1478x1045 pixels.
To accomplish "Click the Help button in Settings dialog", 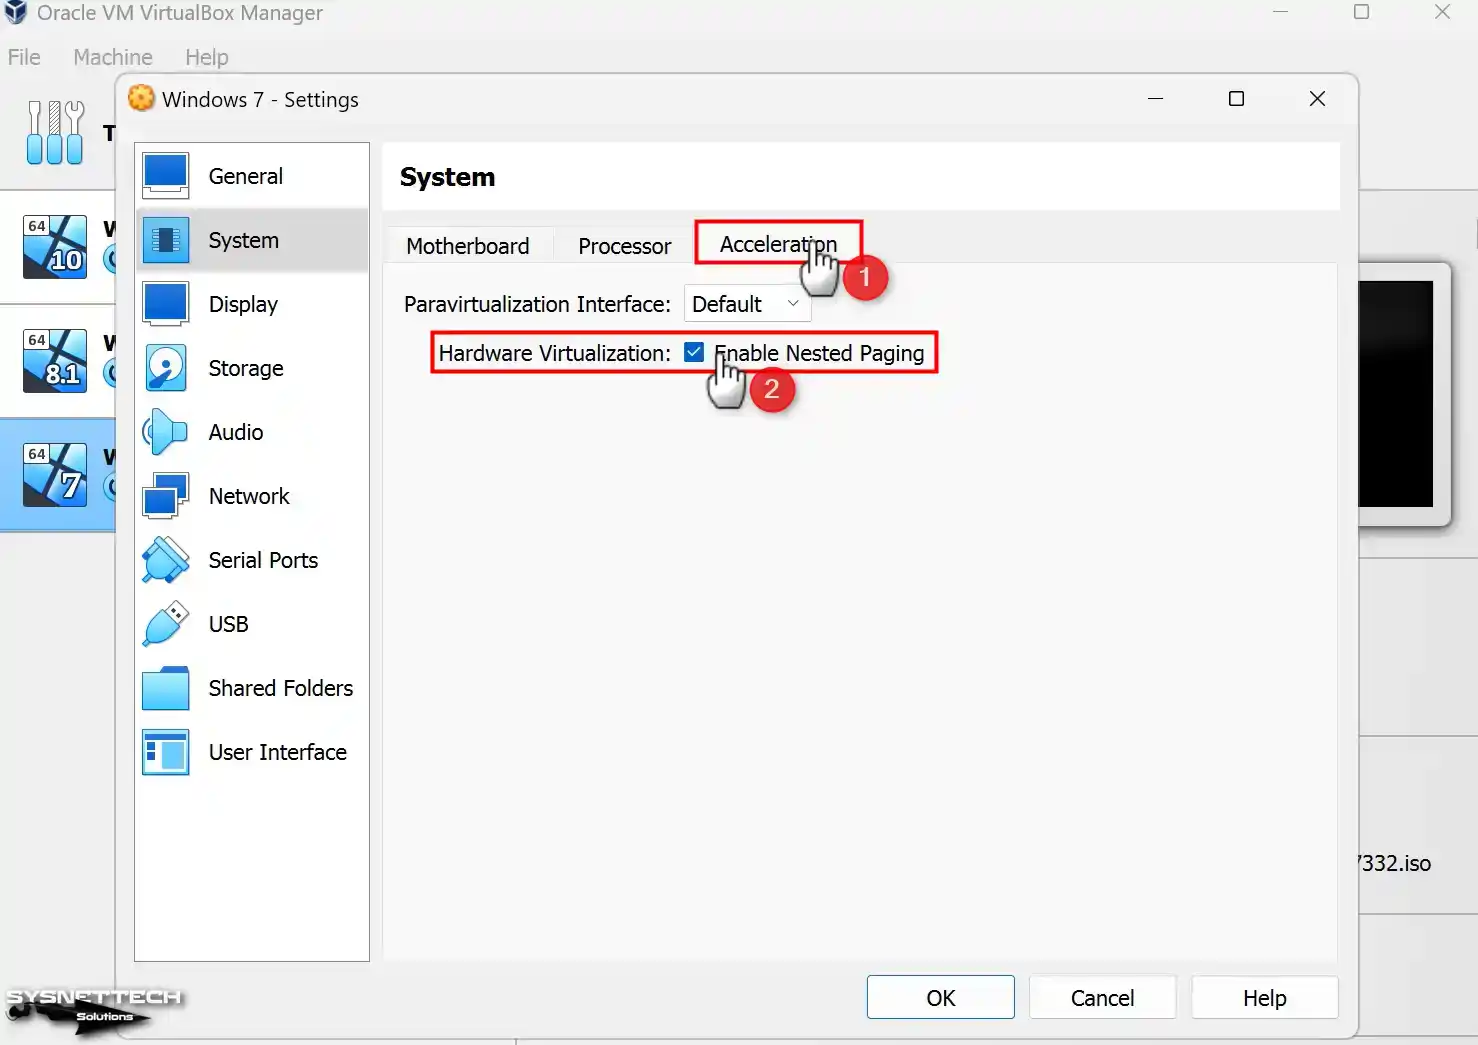I will (1265, 998).
